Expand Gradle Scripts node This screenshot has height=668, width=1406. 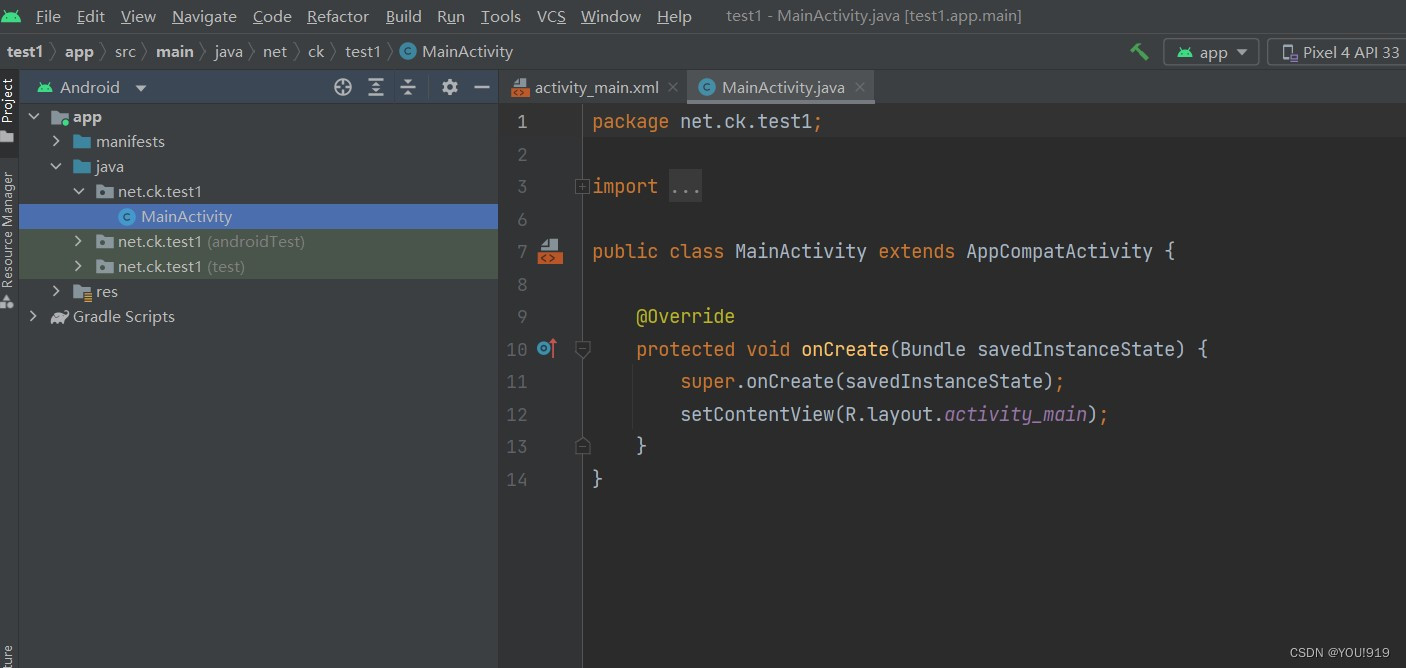[34, 316]
